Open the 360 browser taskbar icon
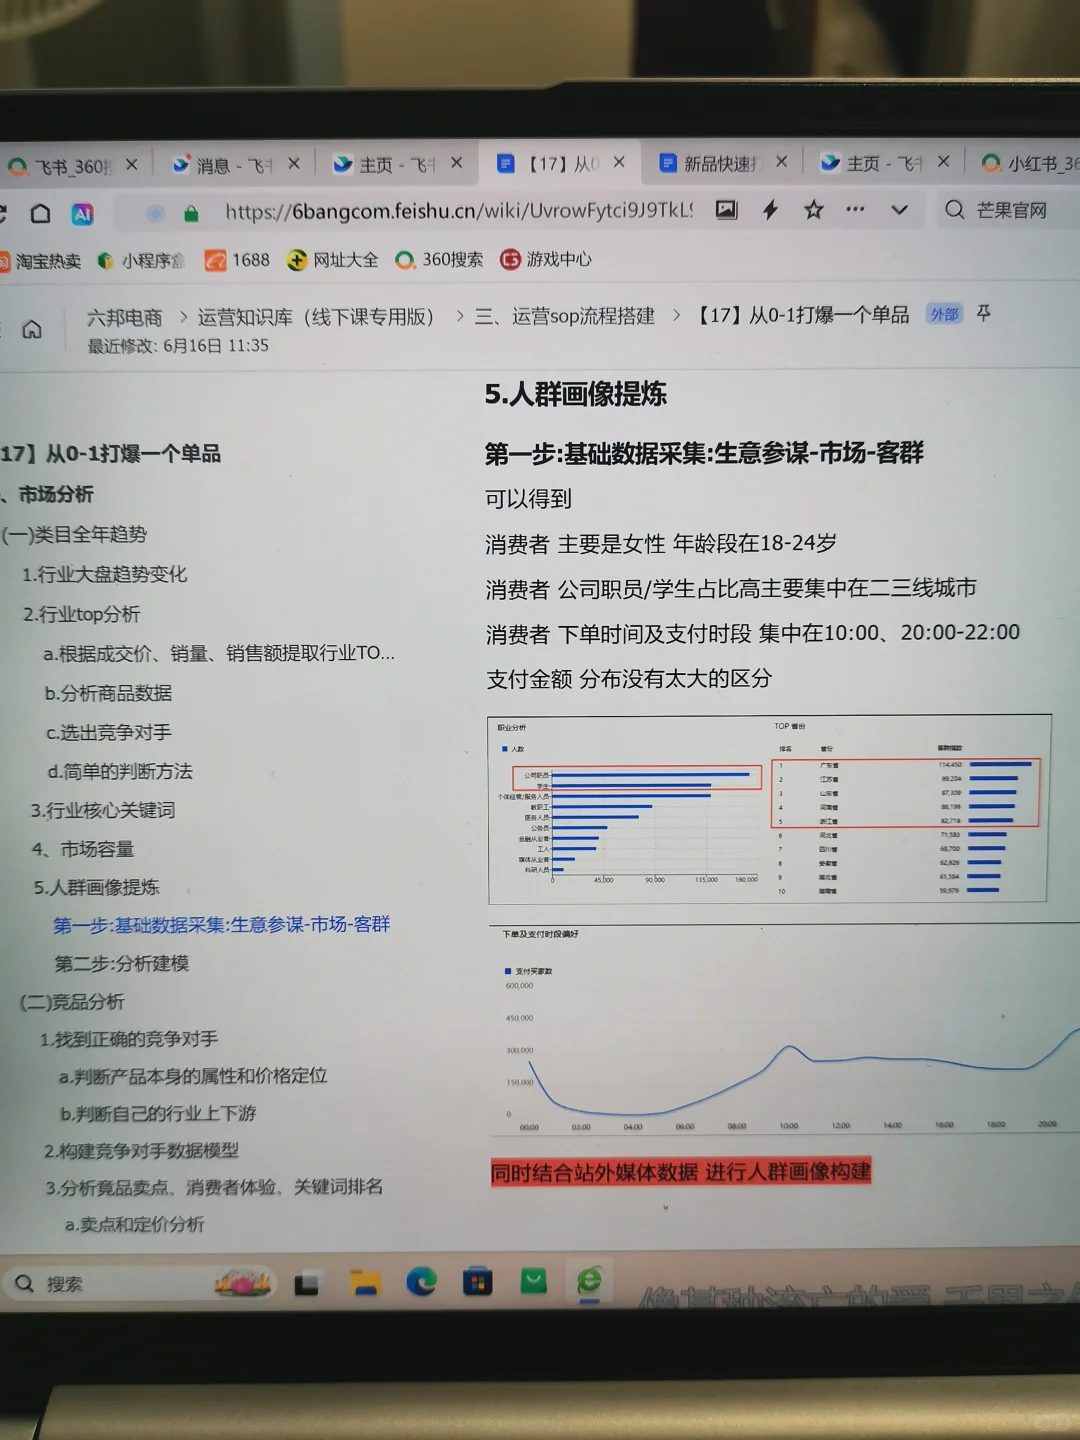1080x1440 pixels. pyautogui.click(x=590, y=1280)
